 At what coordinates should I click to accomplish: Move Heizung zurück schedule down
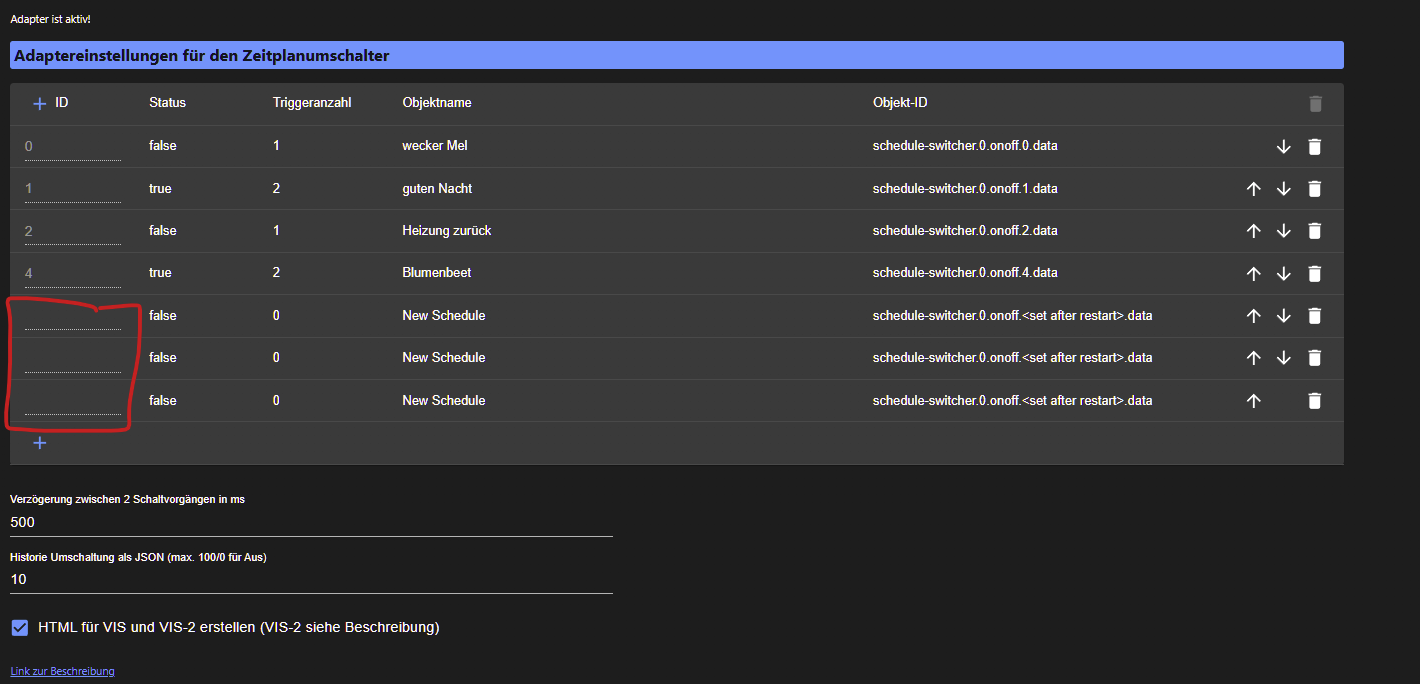1284,231
